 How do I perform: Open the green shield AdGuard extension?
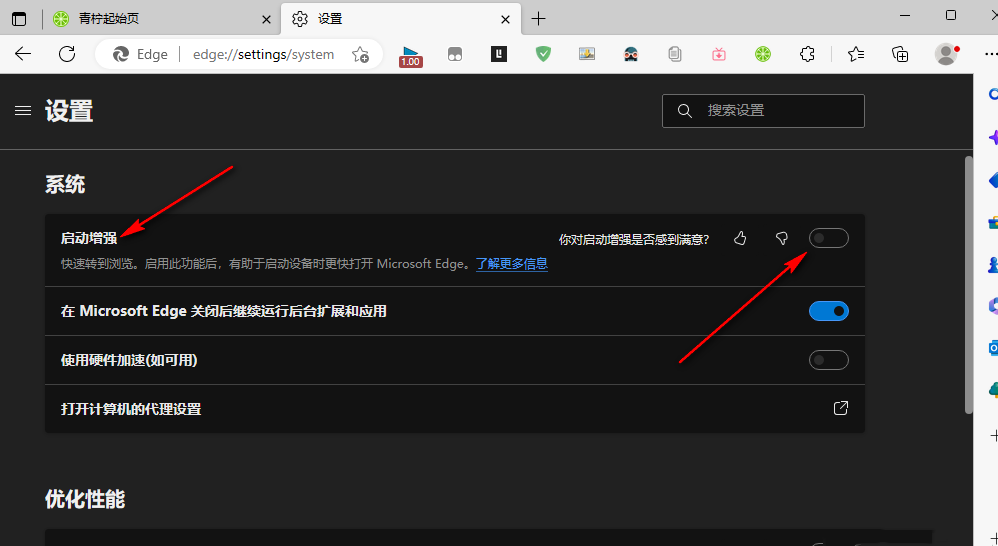click(543, 54)
